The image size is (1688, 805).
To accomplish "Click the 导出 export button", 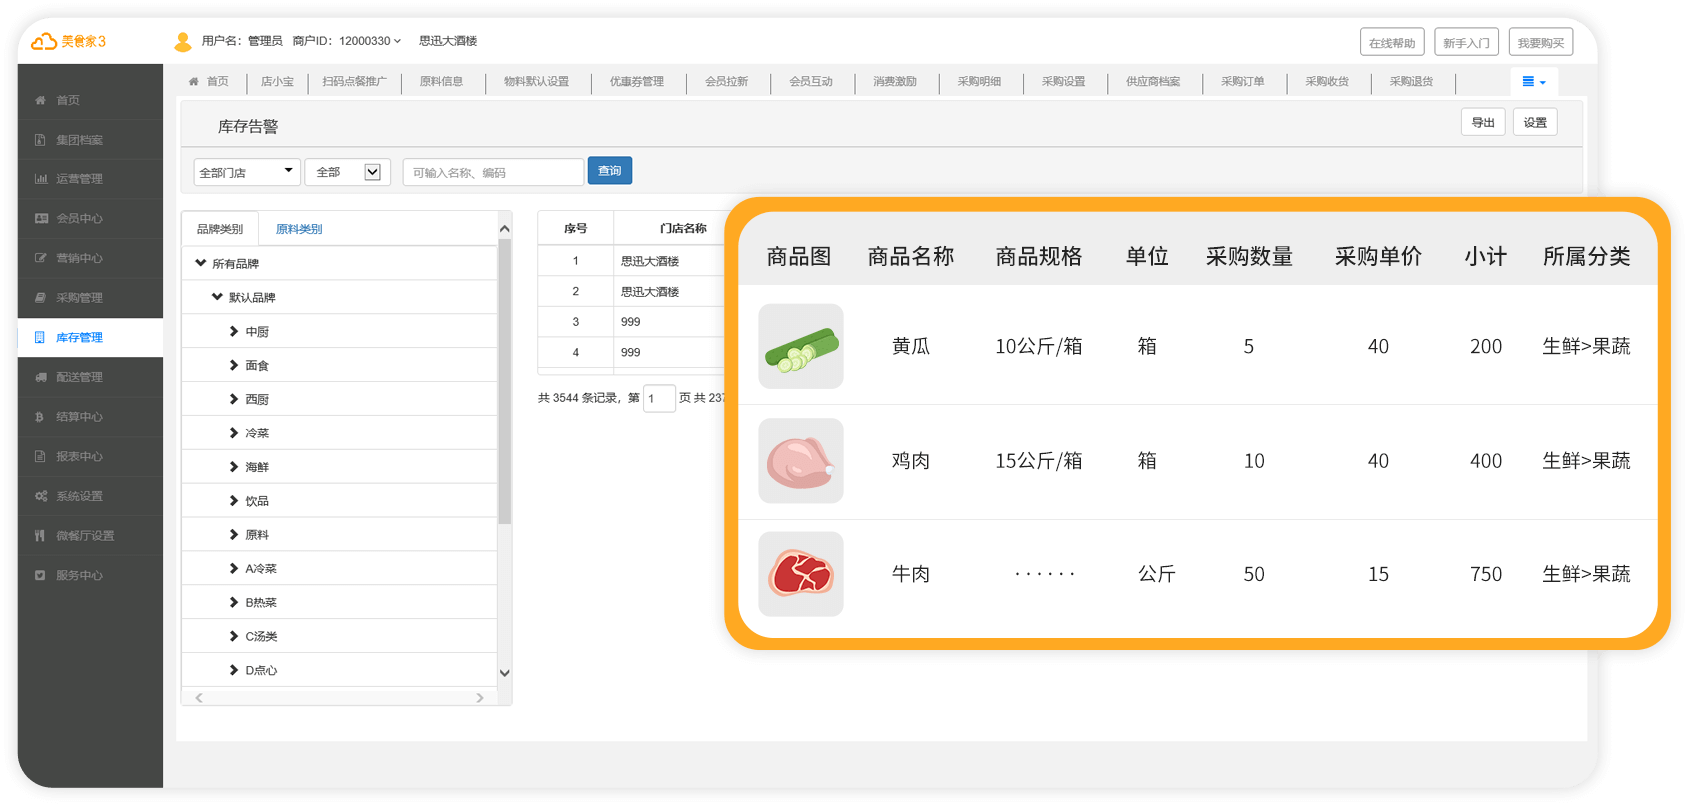I will pos(1482,122).
